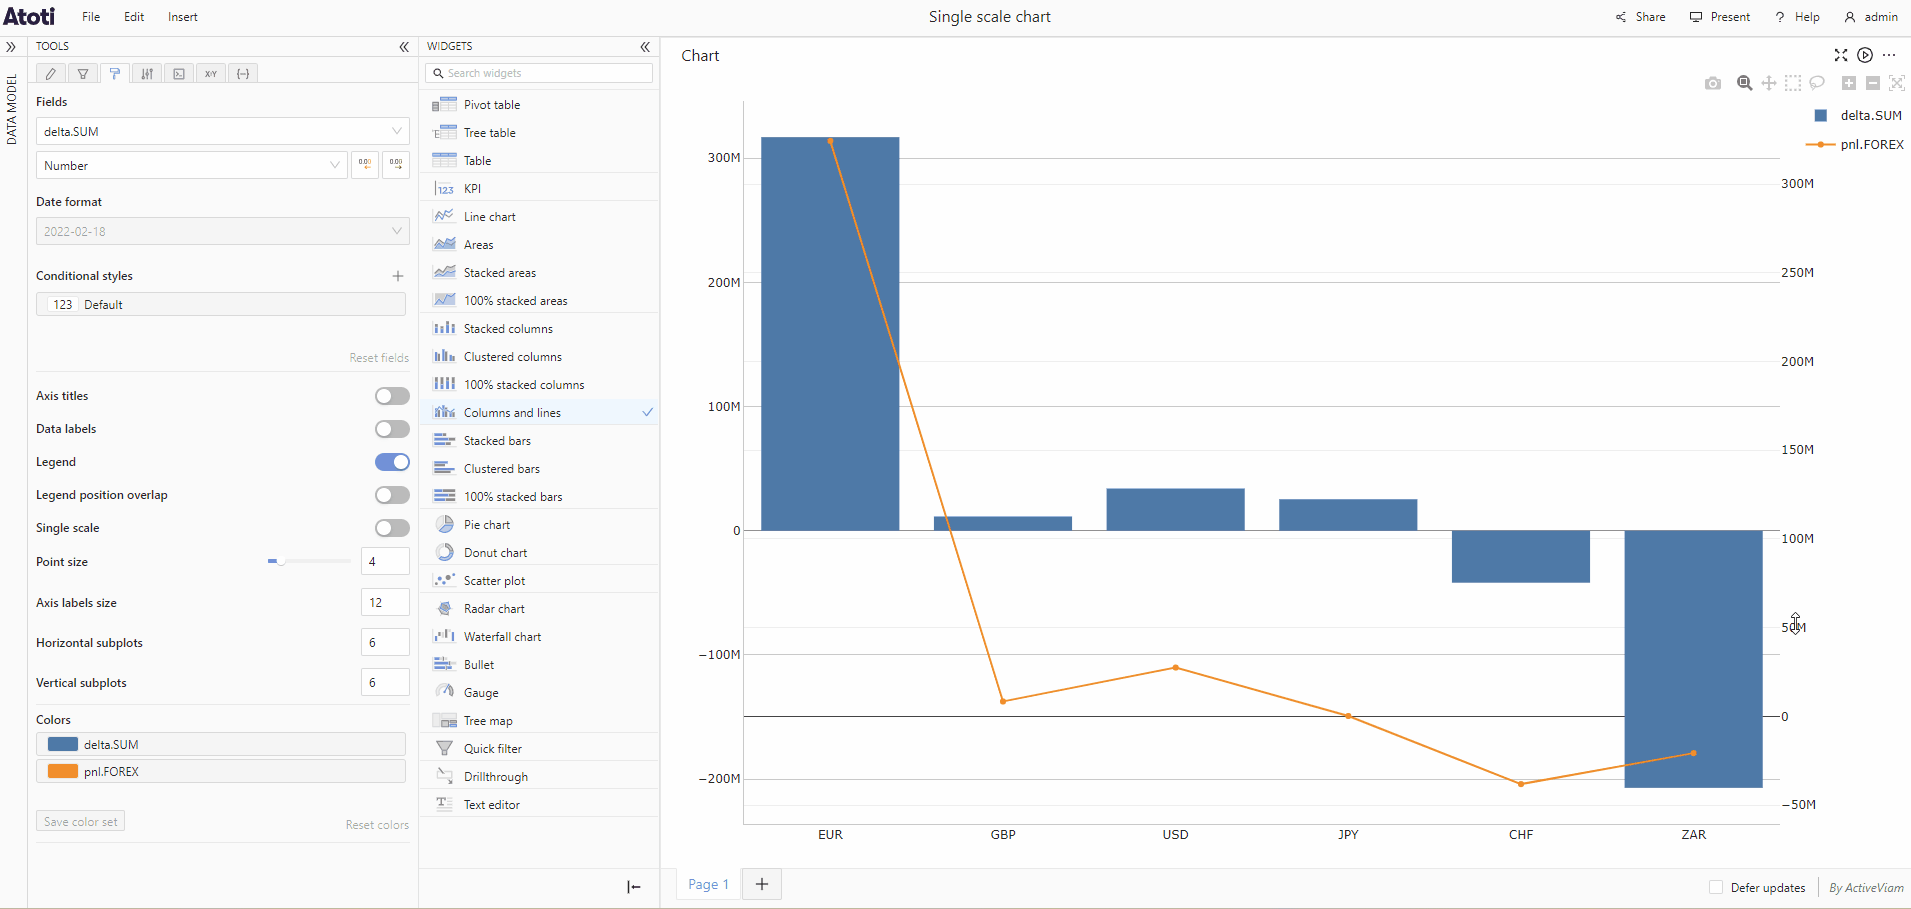Viewport: 1911px width, 909px height.
Task: Open the filter funnel tab in Tools
Action: (83, 73)
